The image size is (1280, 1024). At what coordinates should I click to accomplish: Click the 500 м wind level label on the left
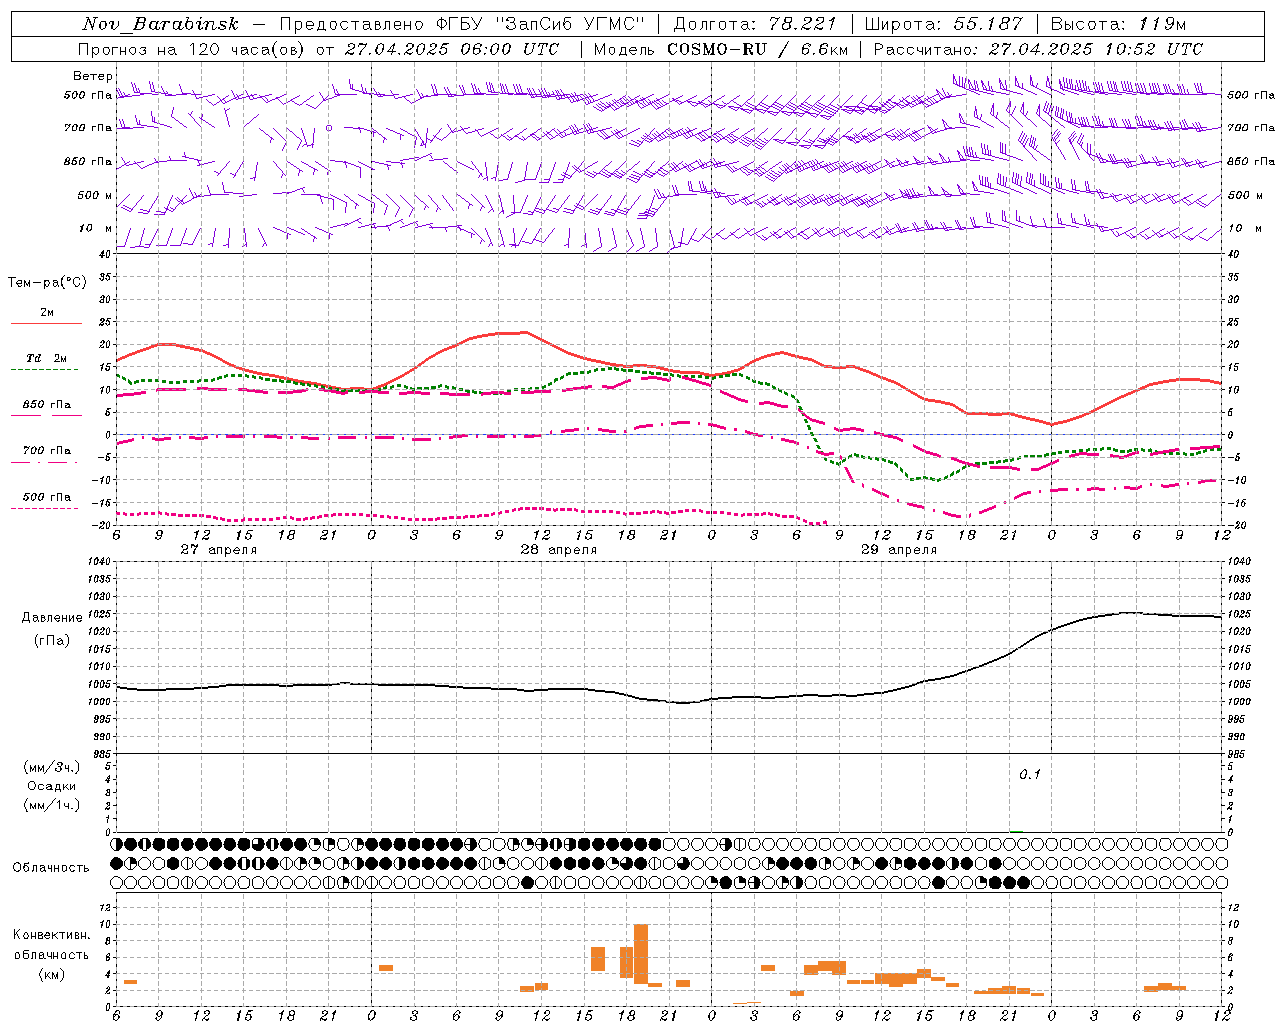tap(95, 195)
